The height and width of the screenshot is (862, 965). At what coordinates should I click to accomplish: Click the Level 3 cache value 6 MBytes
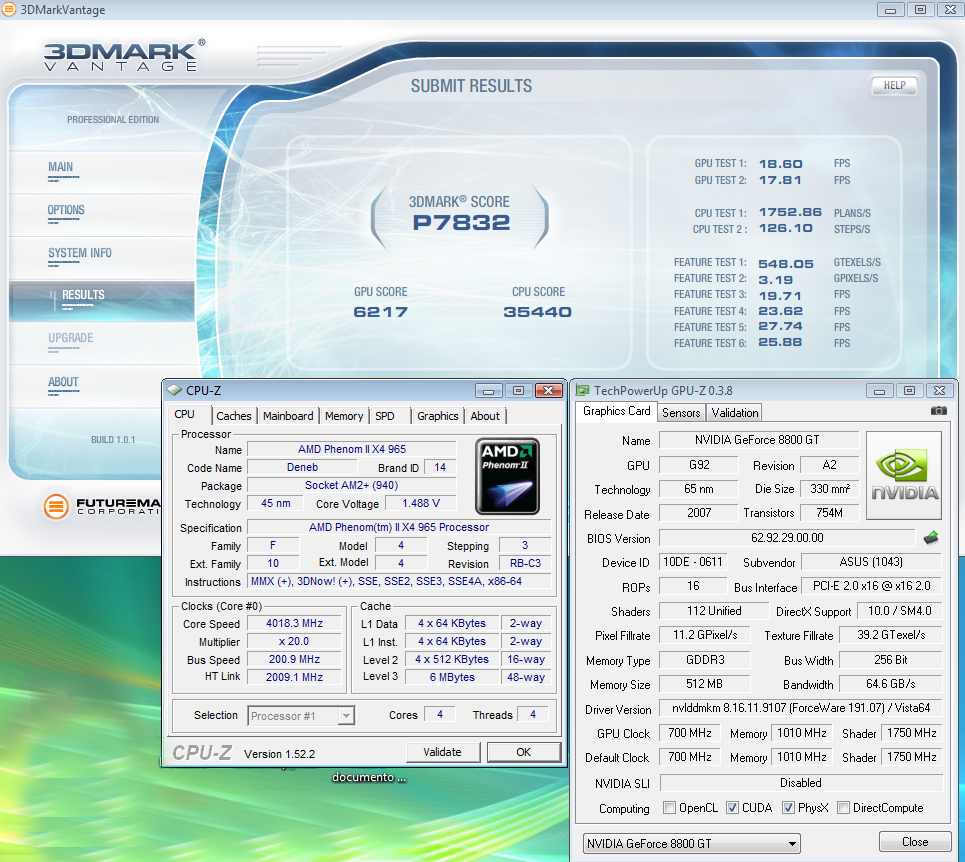click(x=452, y=677)
